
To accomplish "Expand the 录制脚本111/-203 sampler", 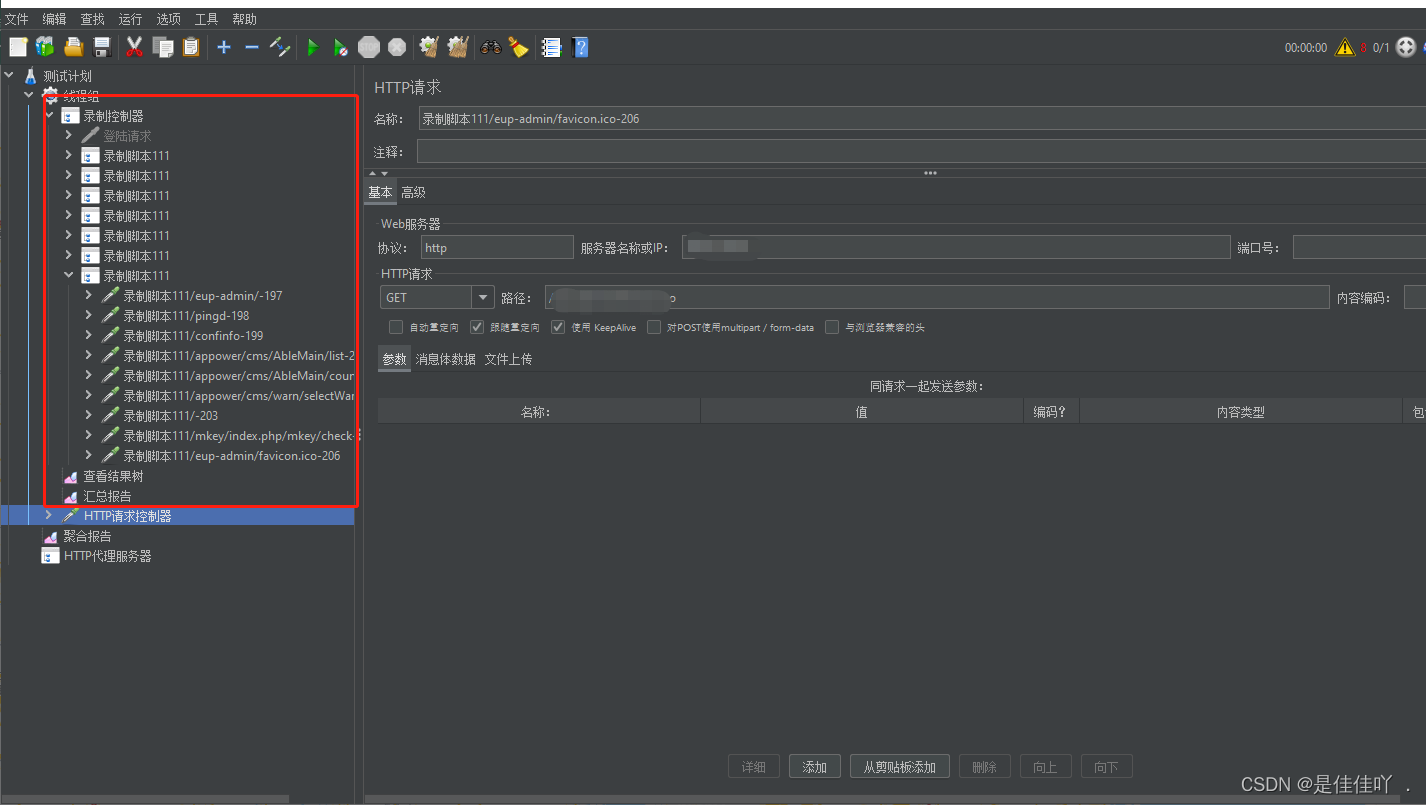I will coord(88,415).
